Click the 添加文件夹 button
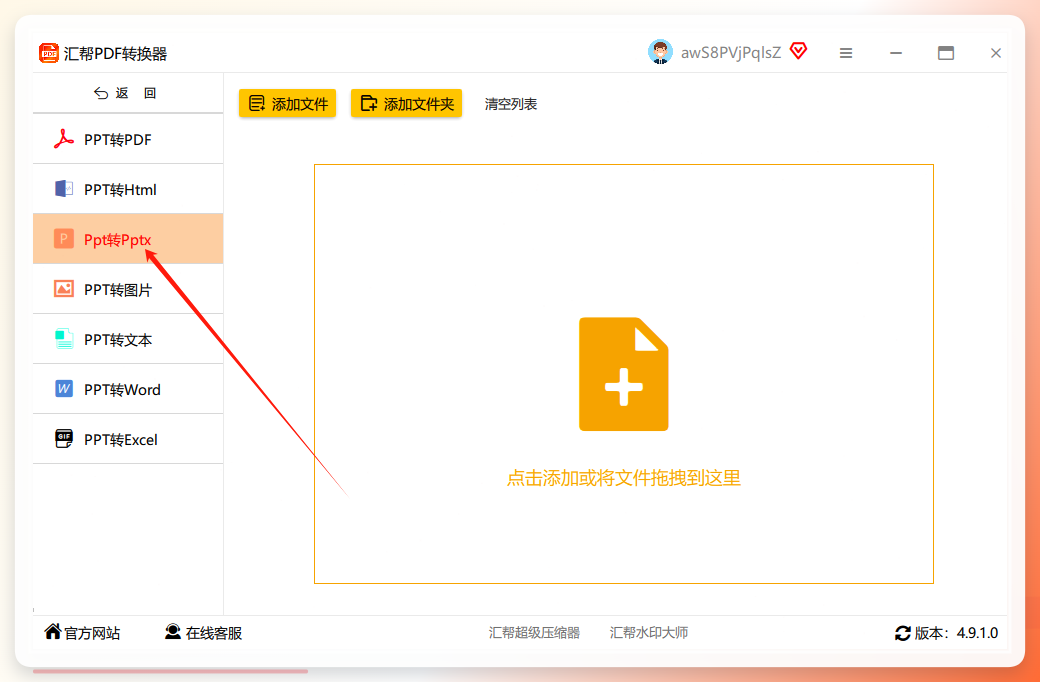The width and height of the screenshot is (1040, 682). 406,103
